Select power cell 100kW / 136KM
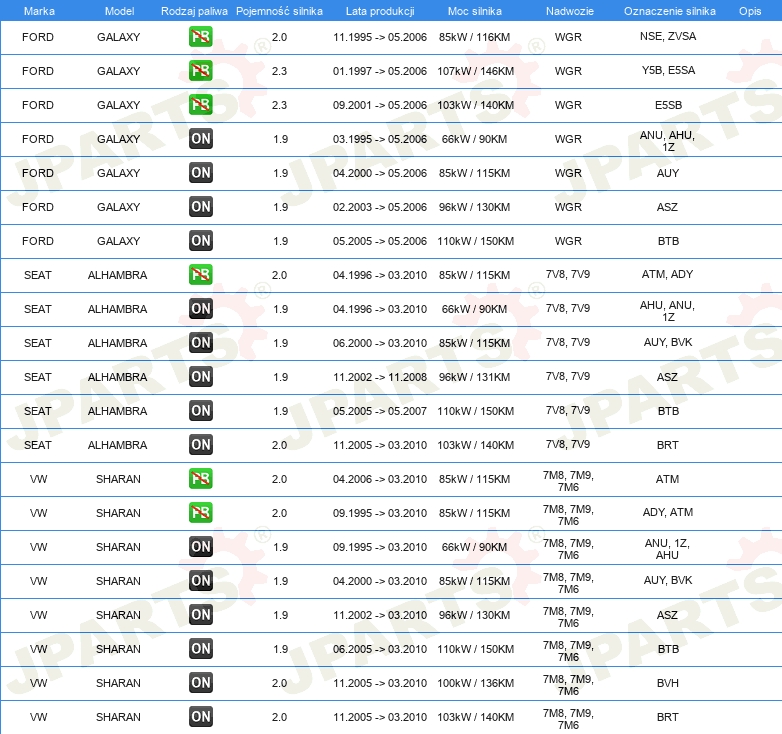 point(475,683)
